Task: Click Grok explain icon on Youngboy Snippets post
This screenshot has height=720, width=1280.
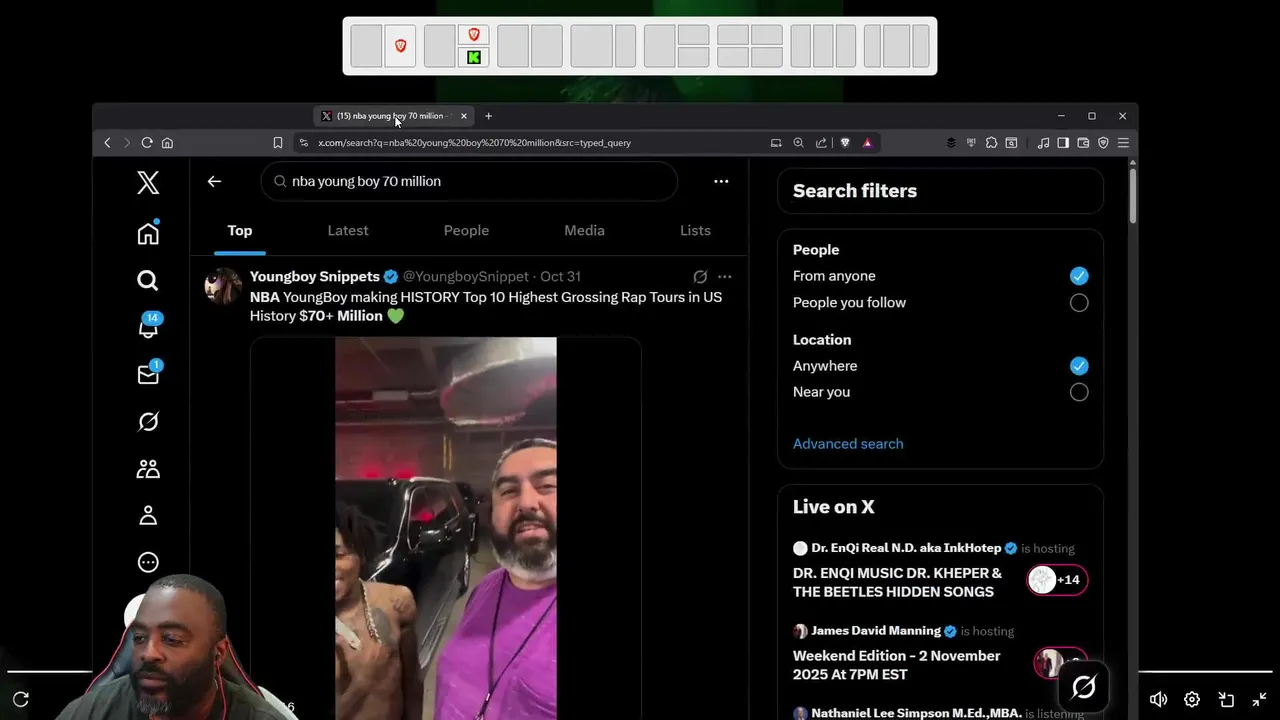Action: (x=700, y=276)
